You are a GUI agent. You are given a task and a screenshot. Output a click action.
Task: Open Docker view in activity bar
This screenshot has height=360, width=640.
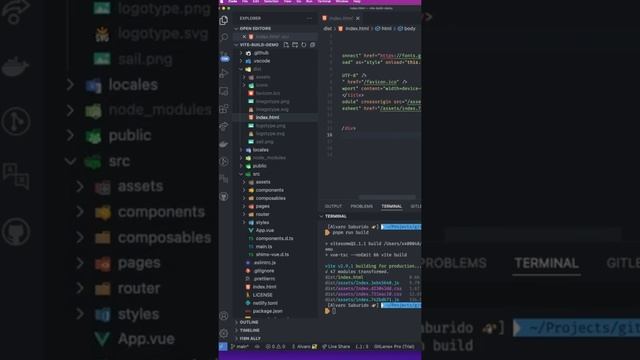(224, 144)
